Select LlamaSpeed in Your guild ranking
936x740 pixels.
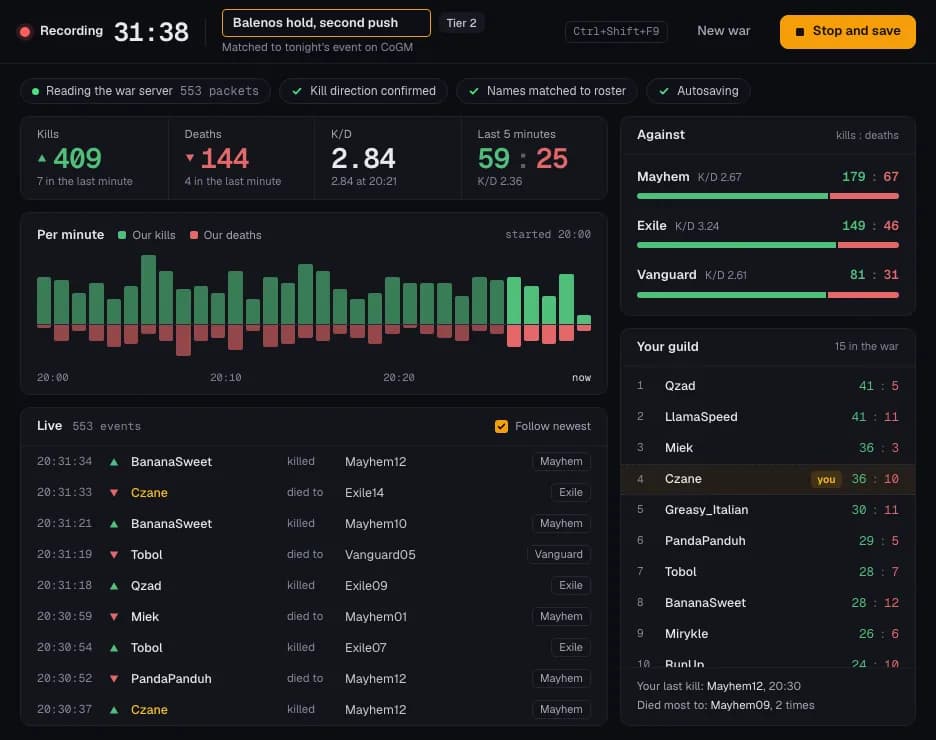(x=768, y=417)
